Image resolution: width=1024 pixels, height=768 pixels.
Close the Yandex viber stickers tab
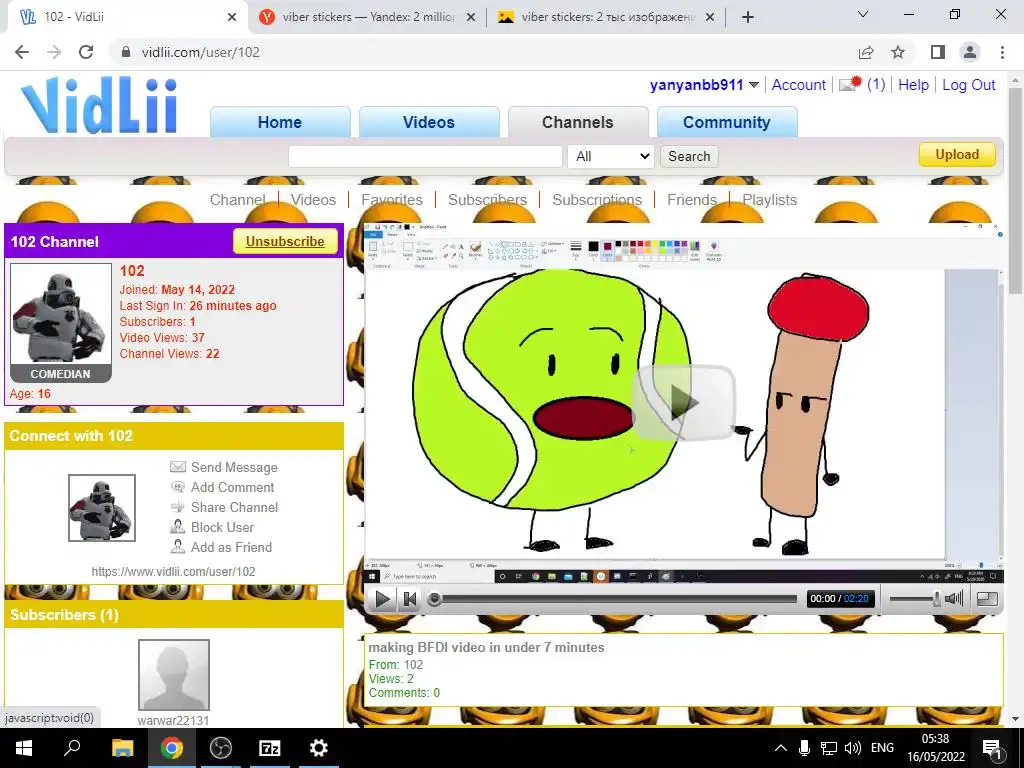point(470,18)
